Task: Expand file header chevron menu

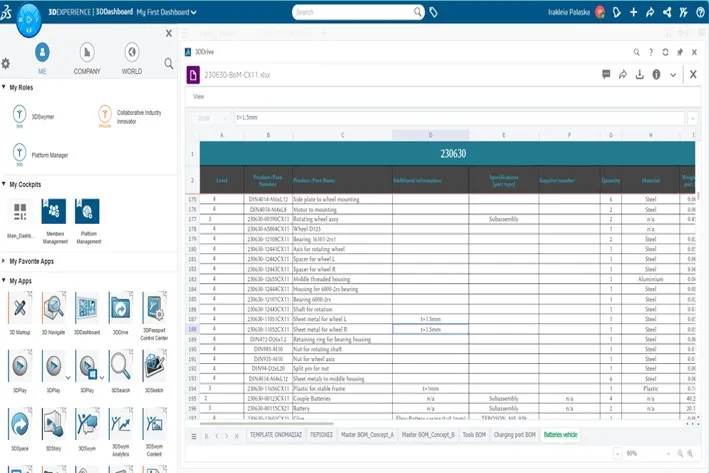Action: click(x=673, y=75)
